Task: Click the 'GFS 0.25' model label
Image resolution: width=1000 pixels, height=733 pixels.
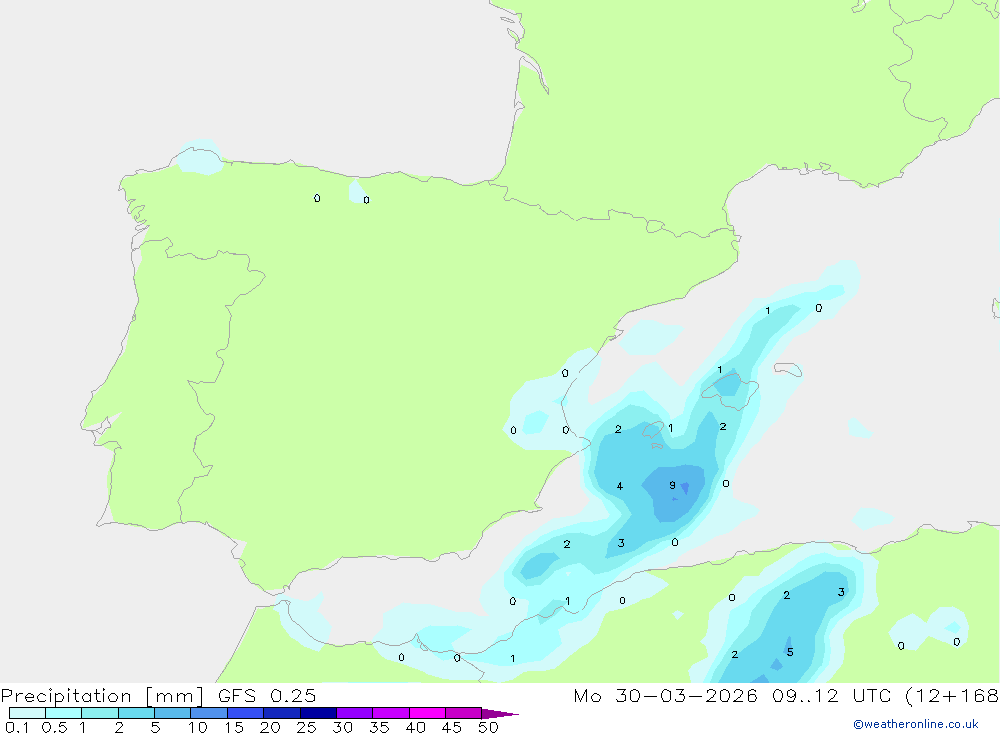Action: pyautogui.click(x=267, y=696)
